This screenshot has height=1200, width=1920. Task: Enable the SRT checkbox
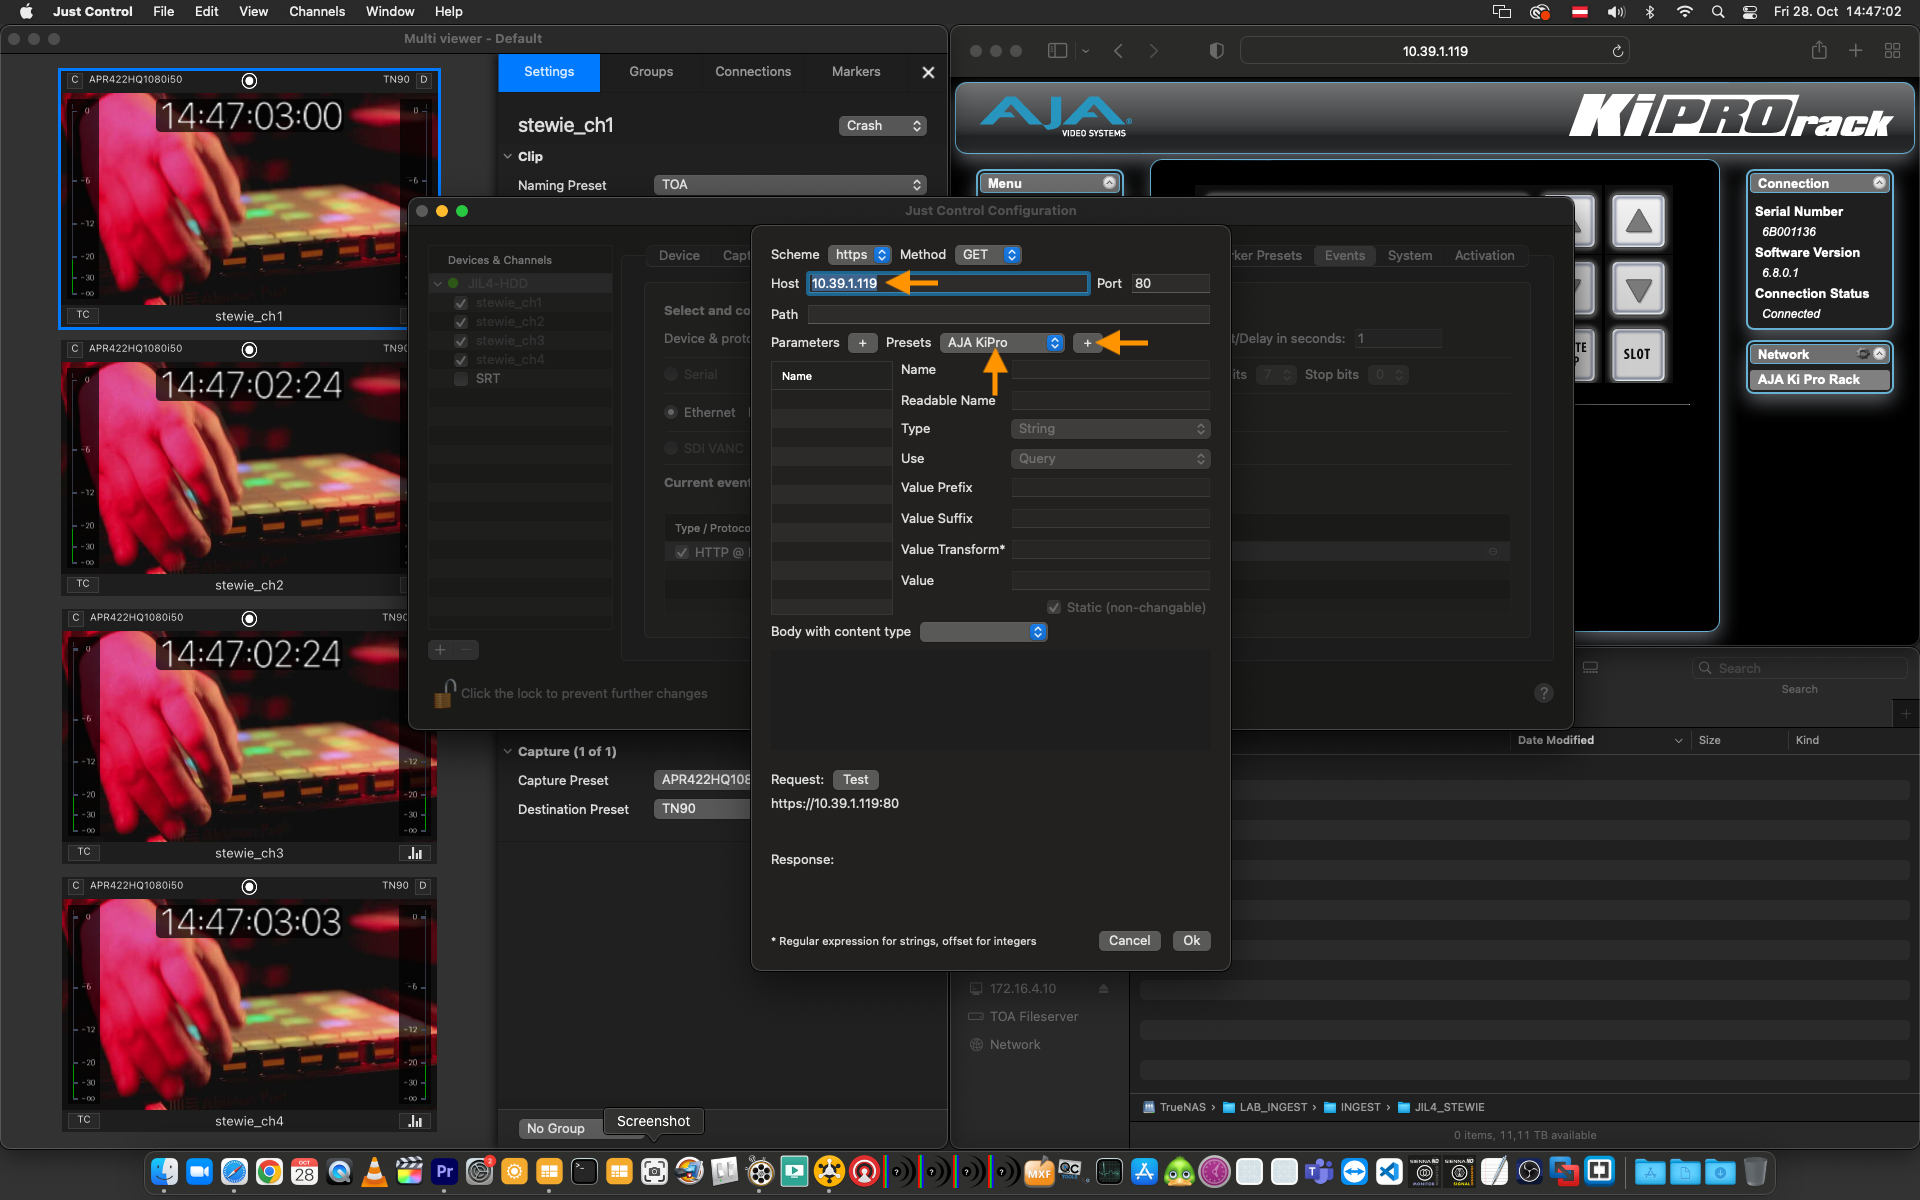461,379
